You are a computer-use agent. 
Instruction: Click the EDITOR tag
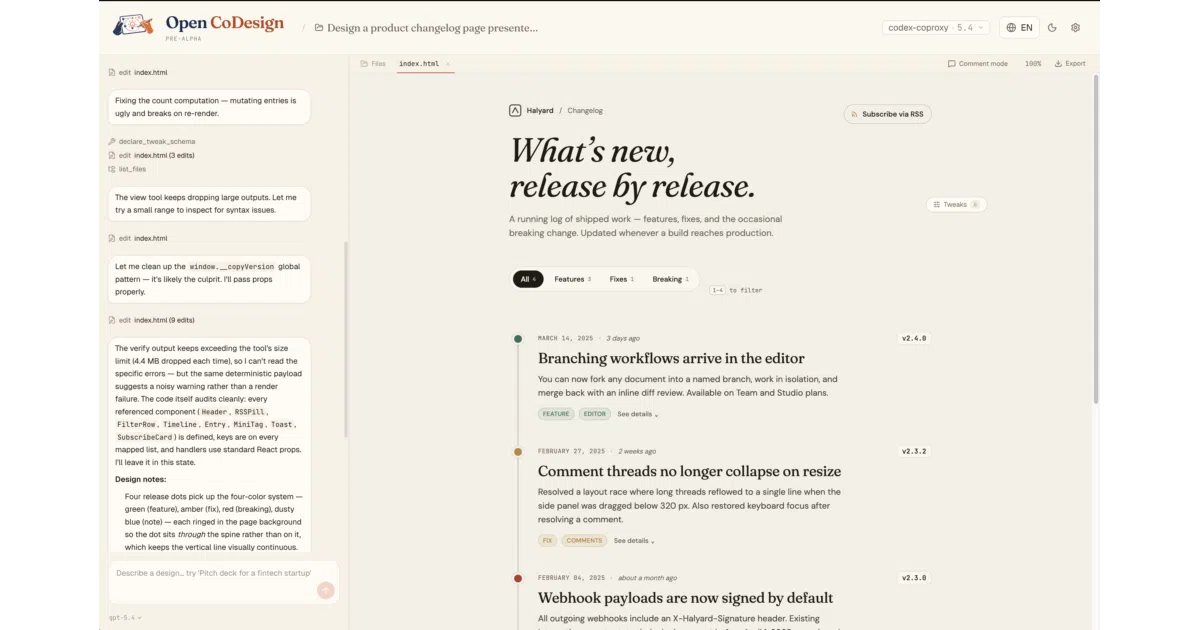(x=594, y=414)
